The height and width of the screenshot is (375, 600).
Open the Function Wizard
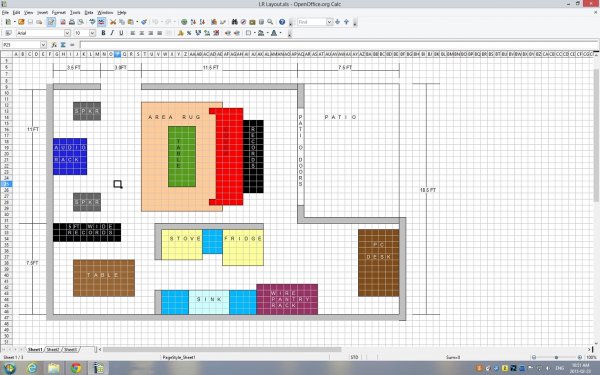pyautogui.click(x=54, y=45)
